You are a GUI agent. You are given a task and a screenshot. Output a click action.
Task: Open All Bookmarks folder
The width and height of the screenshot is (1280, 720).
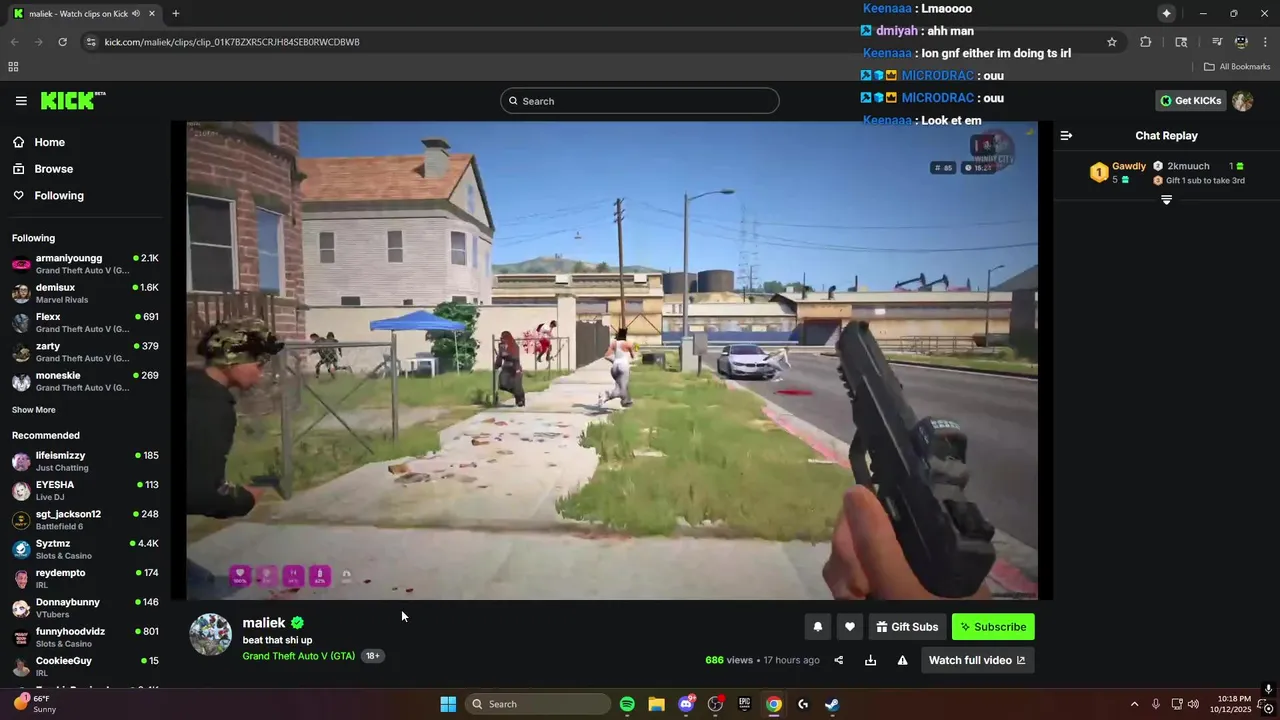coord(1237,67)
